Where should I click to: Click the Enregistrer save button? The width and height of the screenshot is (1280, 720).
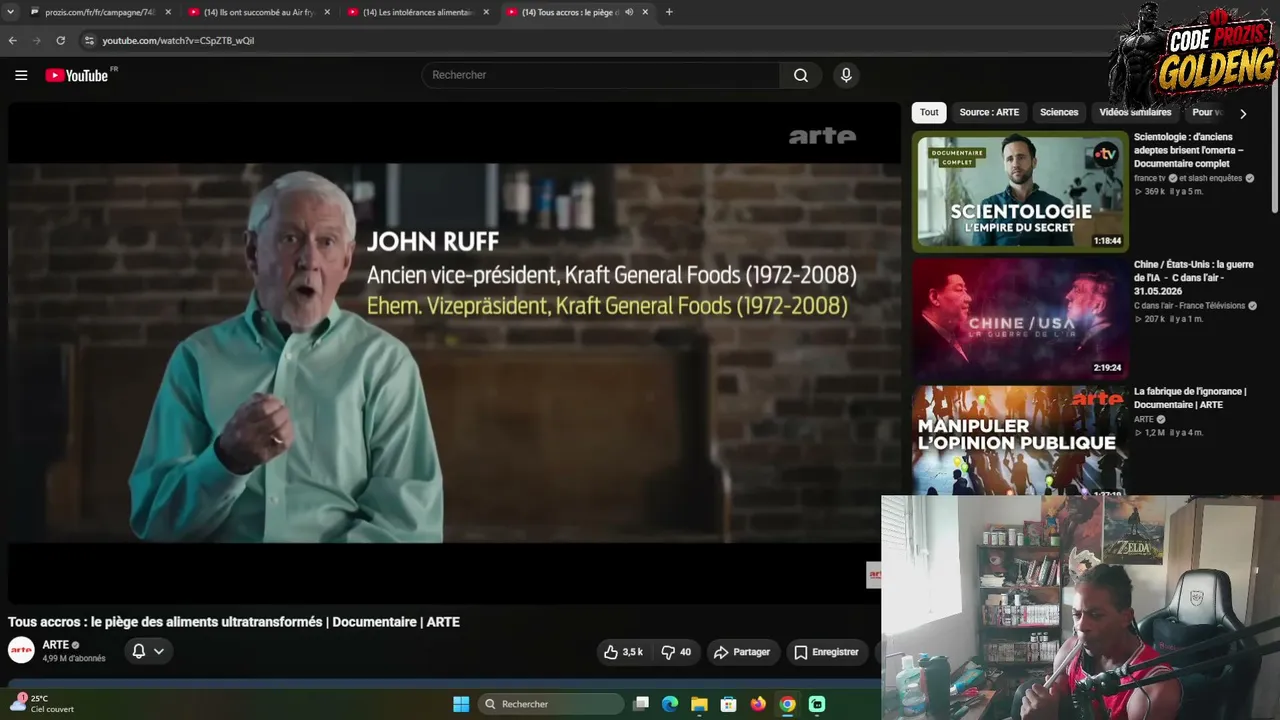[x=826, y=652]
